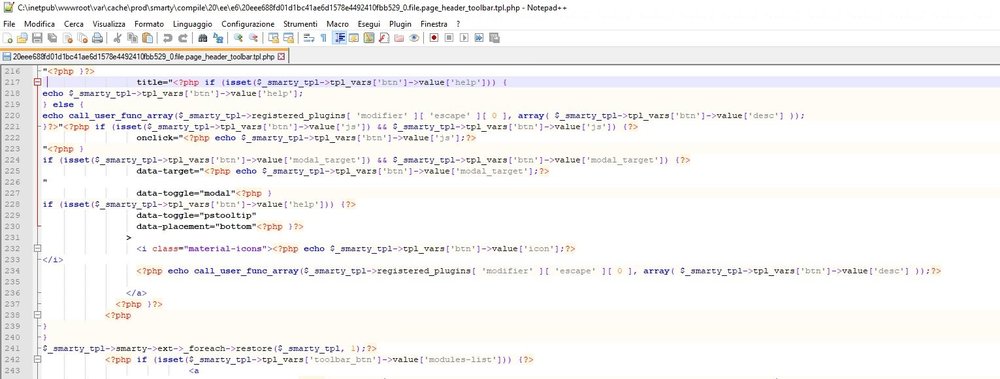This screenshot has width=1000, height=379.
Task: Open the Replace dialog icon
Action: pos(218,38)
